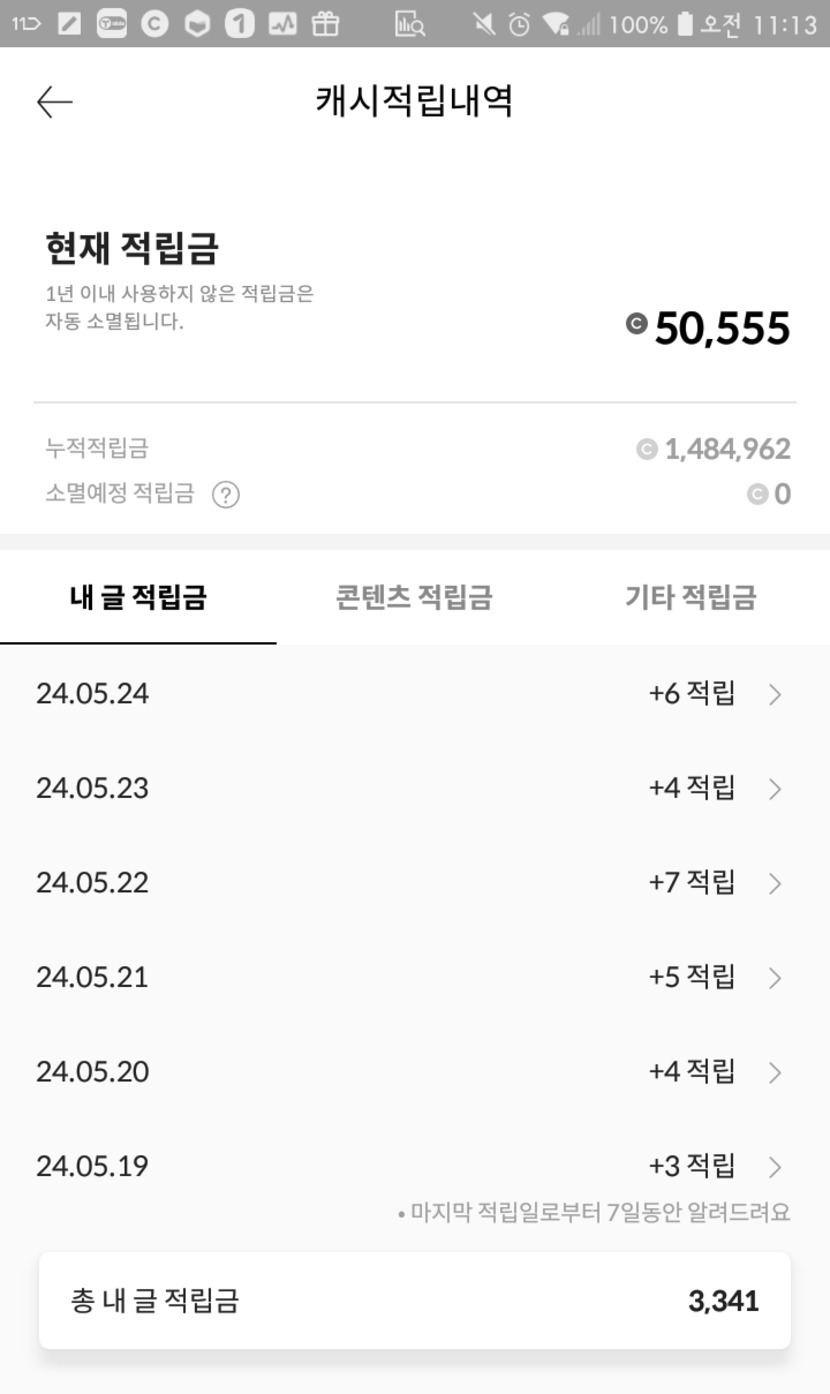Screen dimensions: 830x1394
Task: Expand the 24.05.23 entry chevron
Action: (x=775, y=789)
